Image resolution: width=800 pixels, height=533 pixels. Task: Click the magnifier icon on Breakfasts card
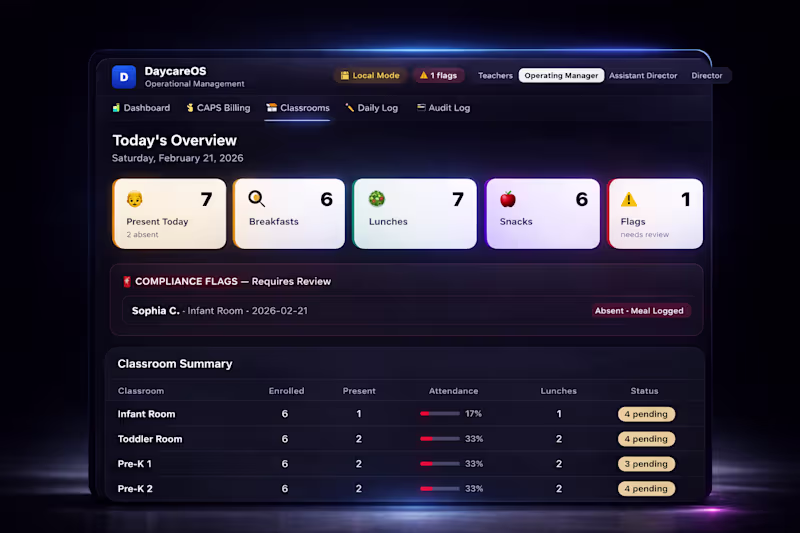click(x=256, y=198)
